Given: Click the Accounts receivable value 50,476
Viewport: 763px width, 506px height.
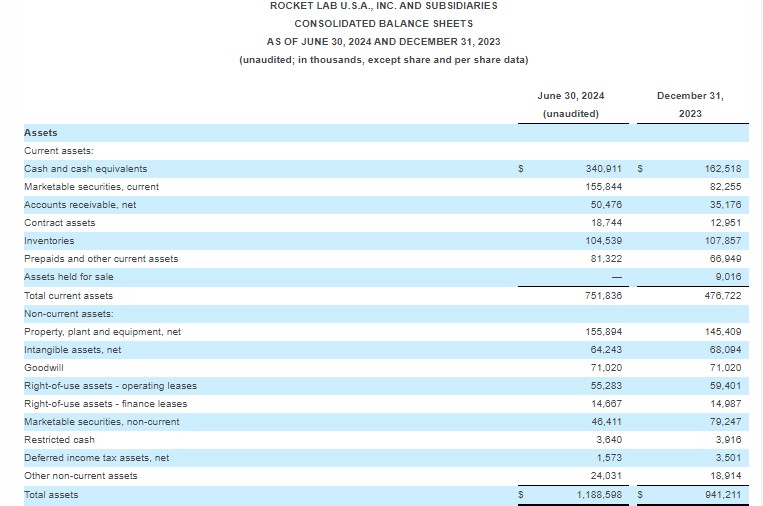Looking at the screenshot, I should click(606, 205).
